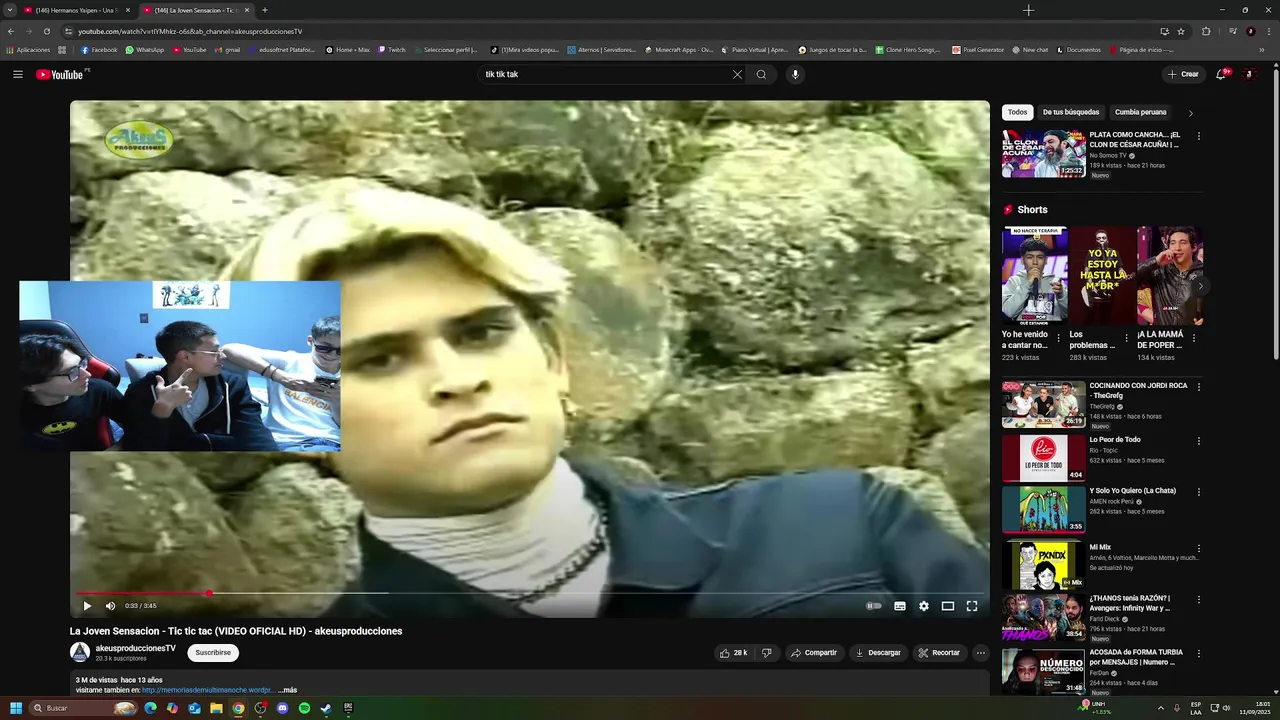Seek on the video progress bar
The image size is (1280, 720).
(530, 593)
